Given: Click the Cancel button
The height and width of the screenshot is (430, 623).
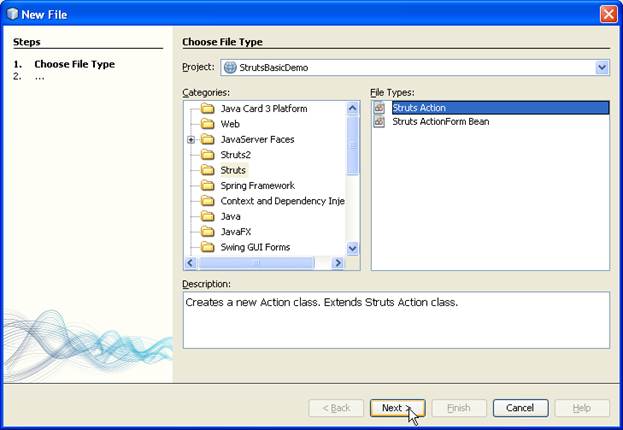Looking at the screenshot, I should (x=520, y=408).
